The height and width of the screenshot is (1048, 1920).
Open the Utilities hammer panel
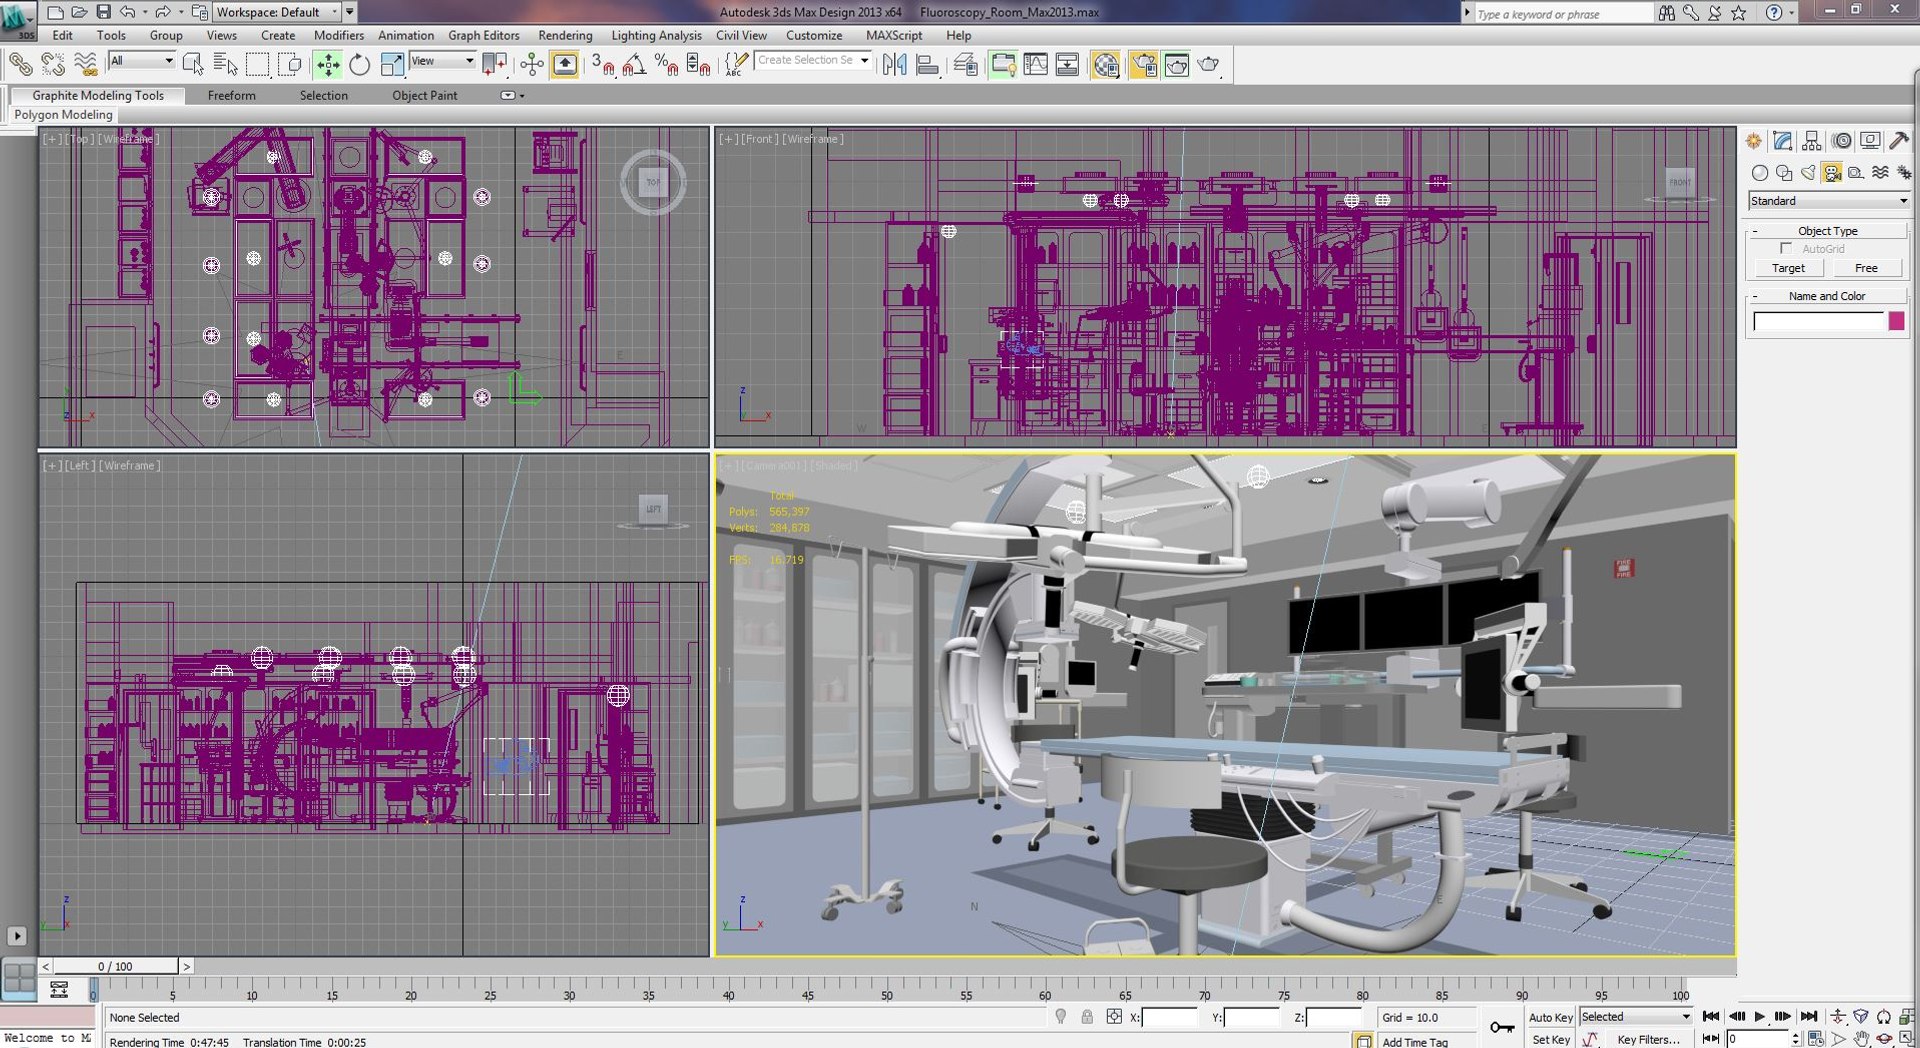pos(1898,141)
